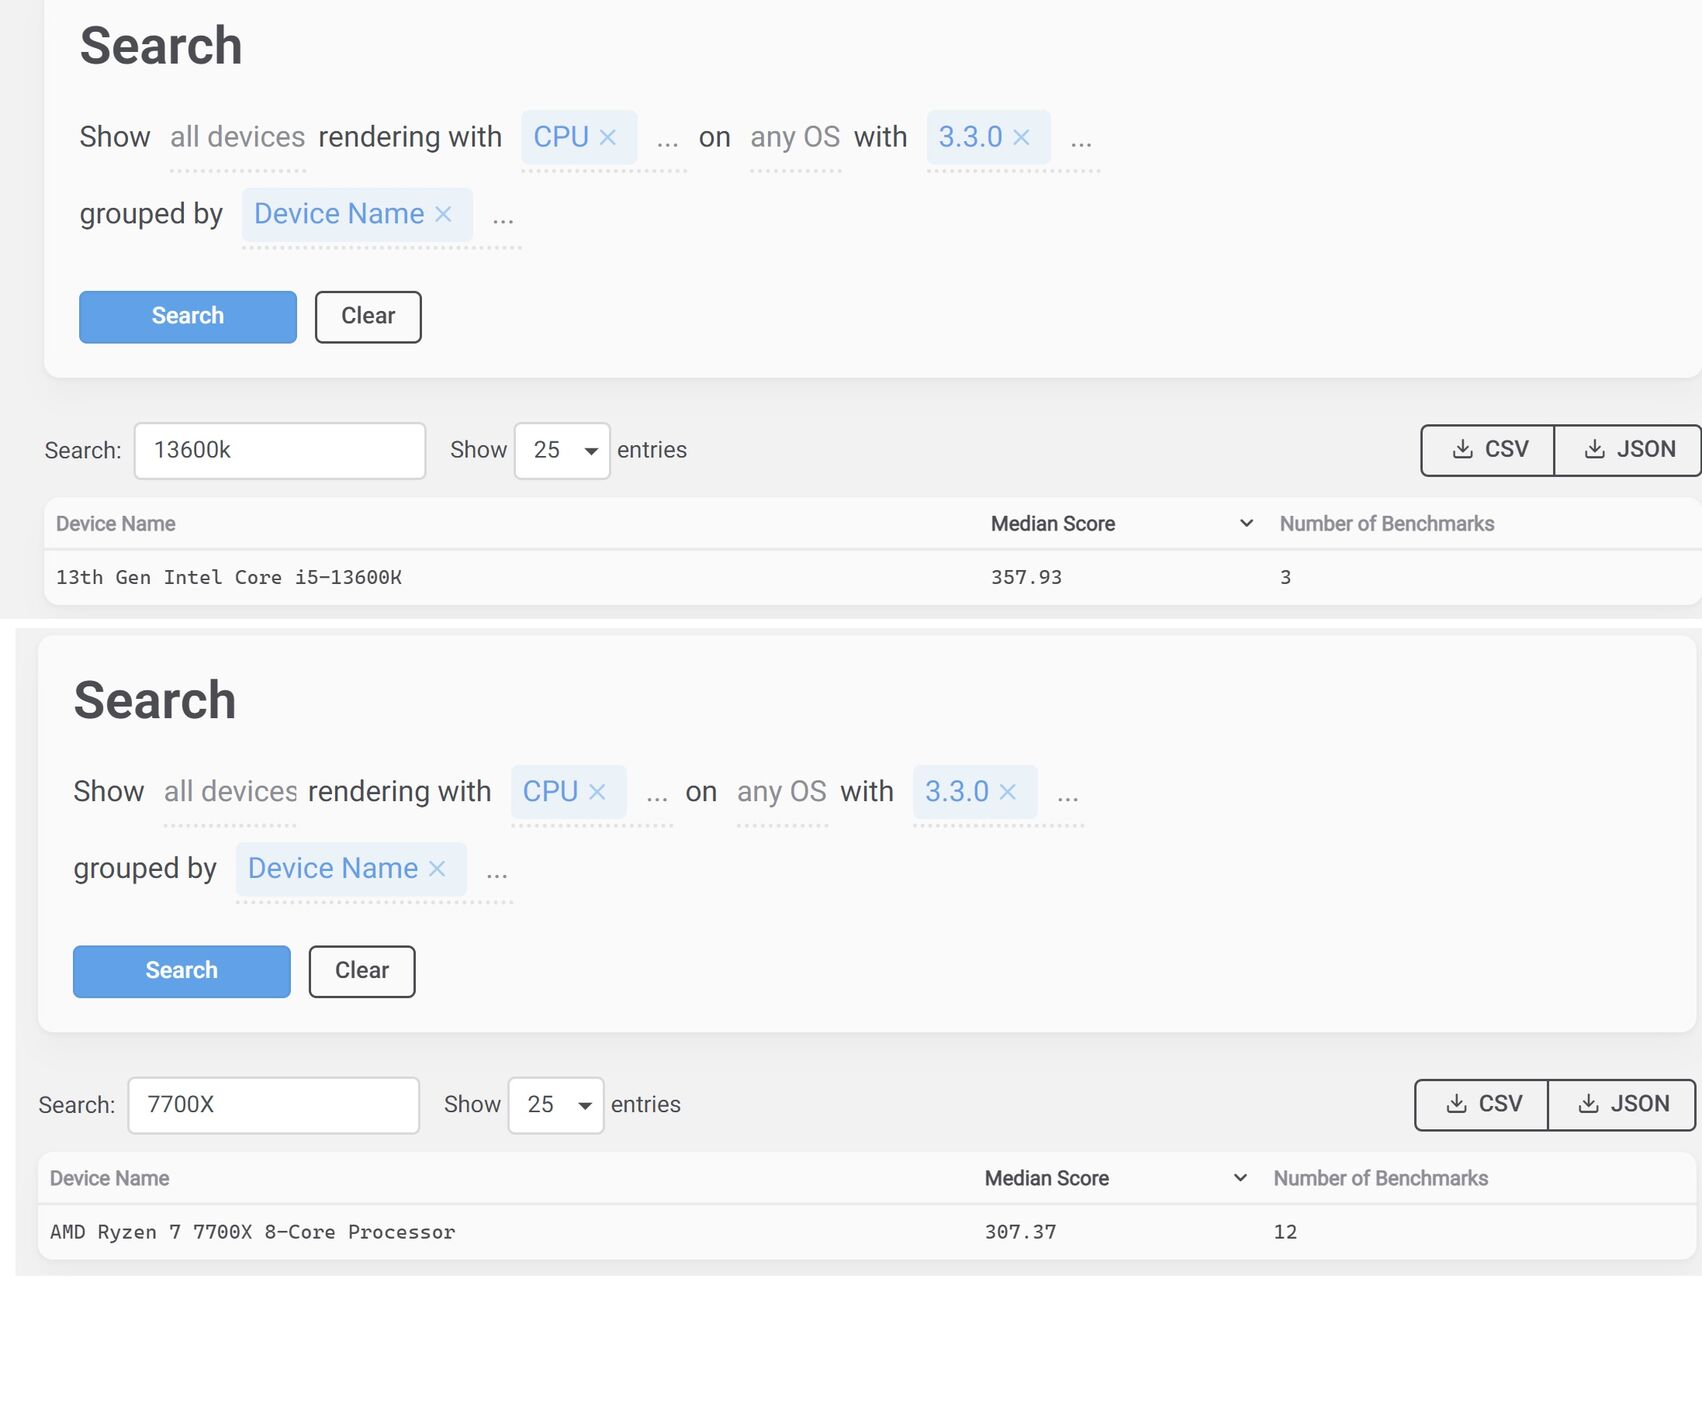
Task: Remove the 3.3.0 version tag in bottom panel
Action: (x=1007, y=792)
